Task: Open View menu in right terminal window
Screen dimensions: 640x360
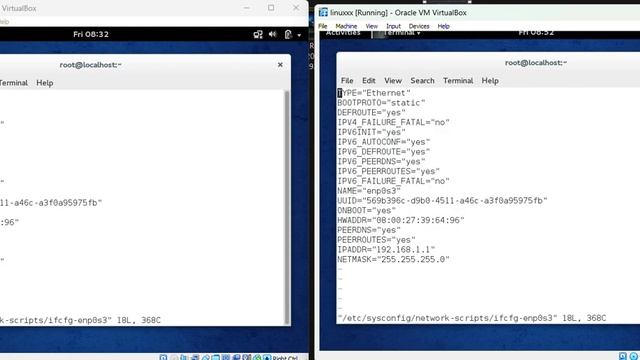Action: pyautogui.click(x=393, y=81)
